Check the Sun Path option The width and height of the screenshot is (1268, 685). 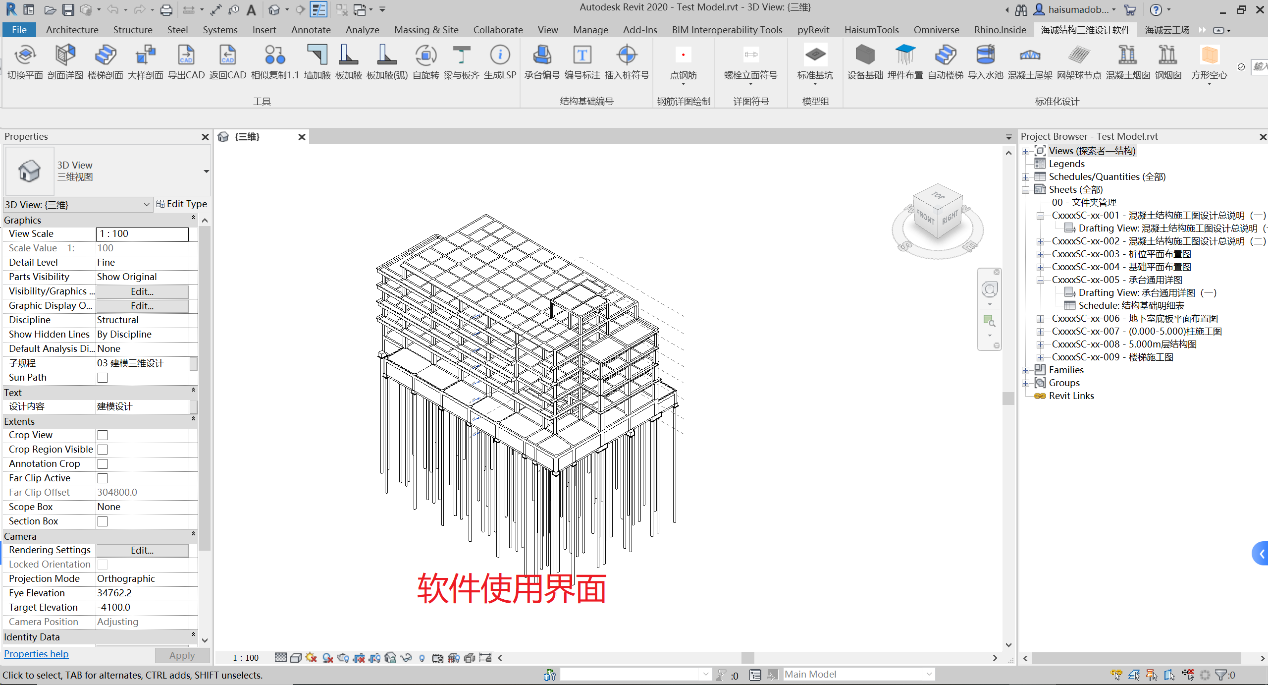click(x=102, y=378)
